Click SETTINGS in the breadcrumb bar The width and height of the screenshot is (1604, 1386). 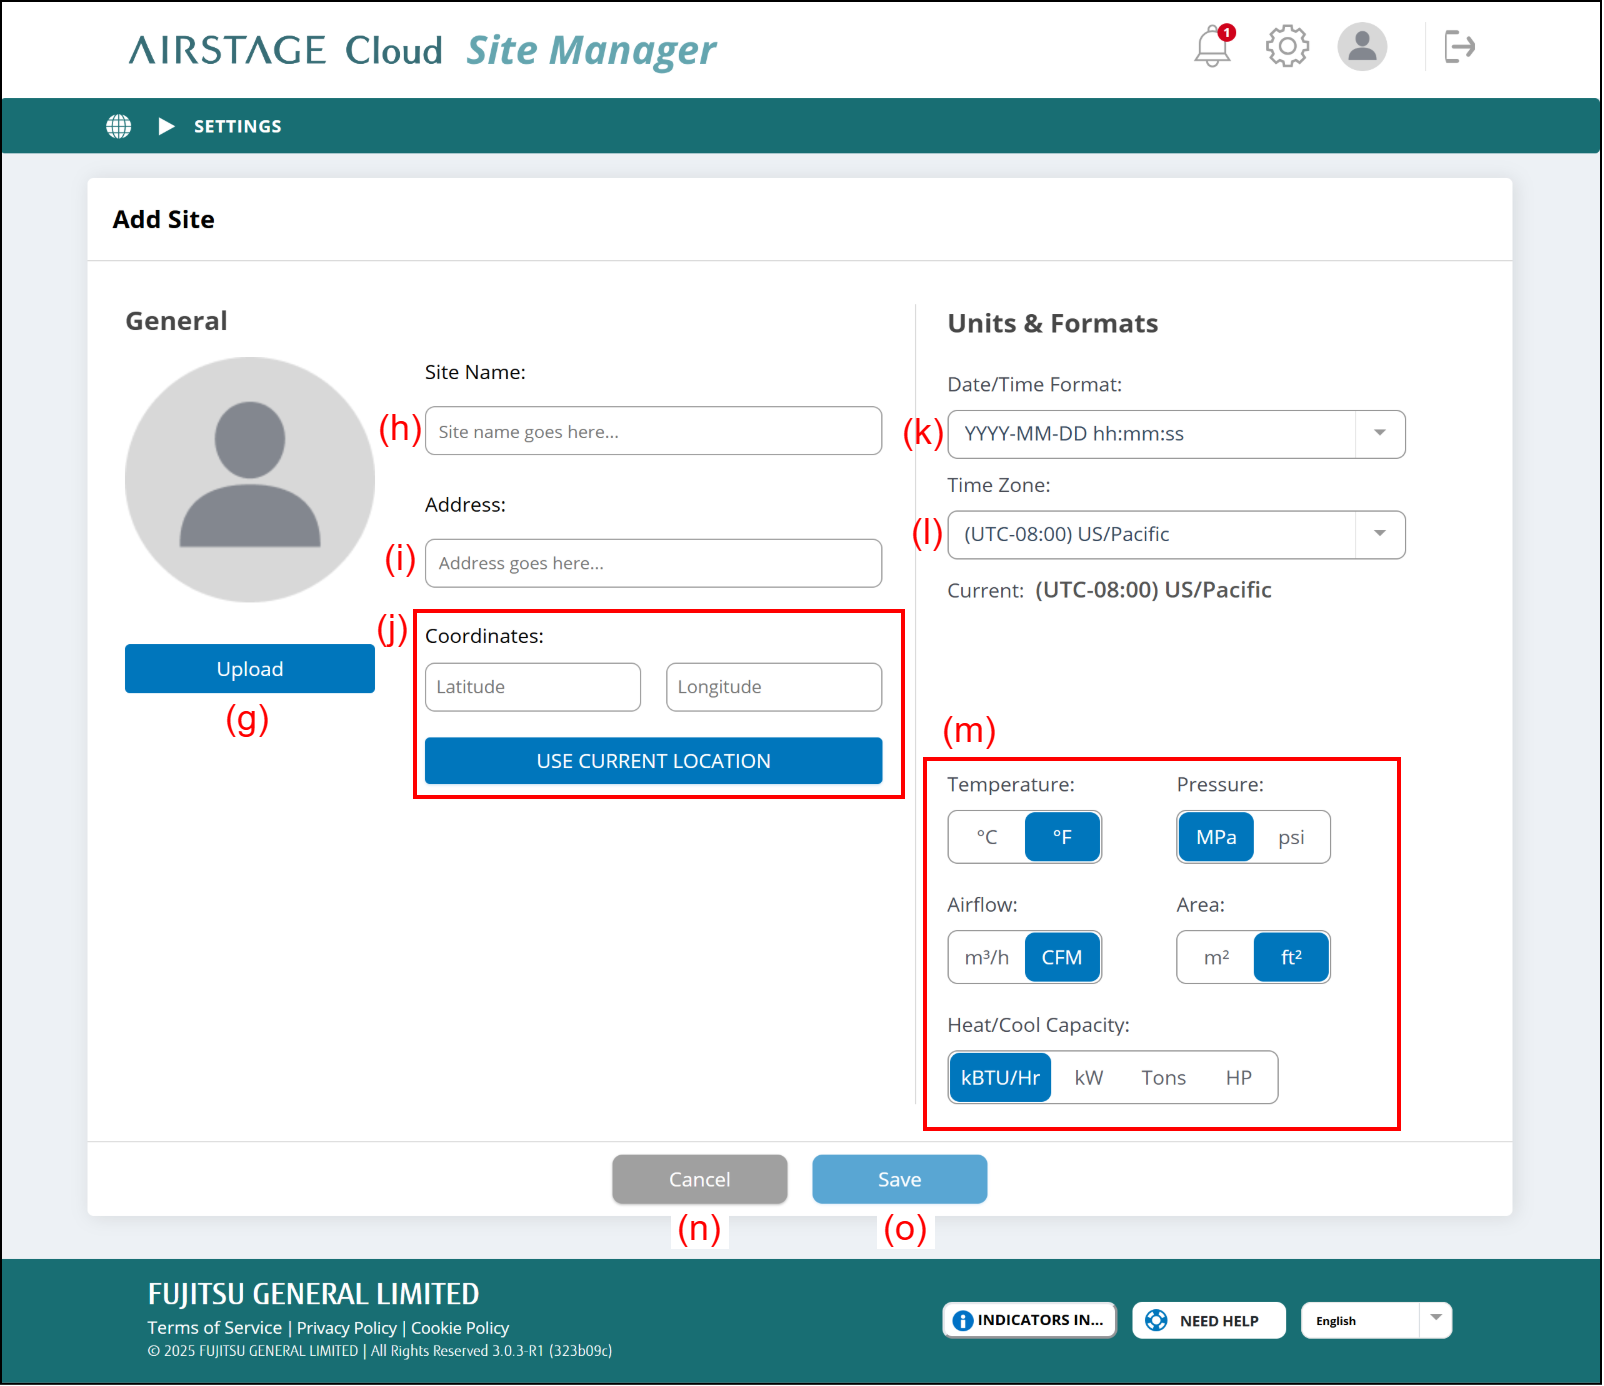(238, 126)
